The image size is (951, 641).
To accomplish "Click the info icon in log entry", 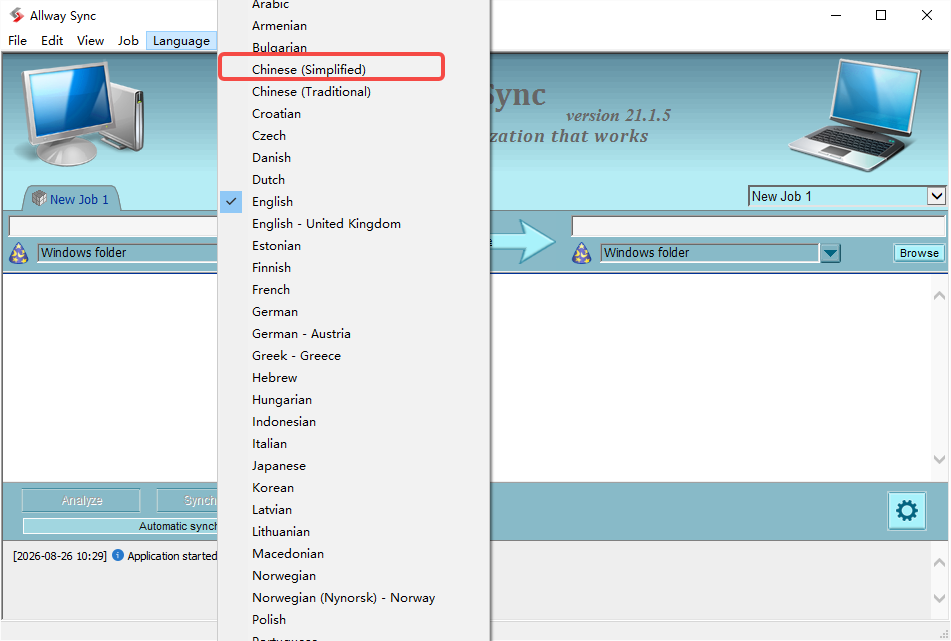I will (x=118, y=555).
